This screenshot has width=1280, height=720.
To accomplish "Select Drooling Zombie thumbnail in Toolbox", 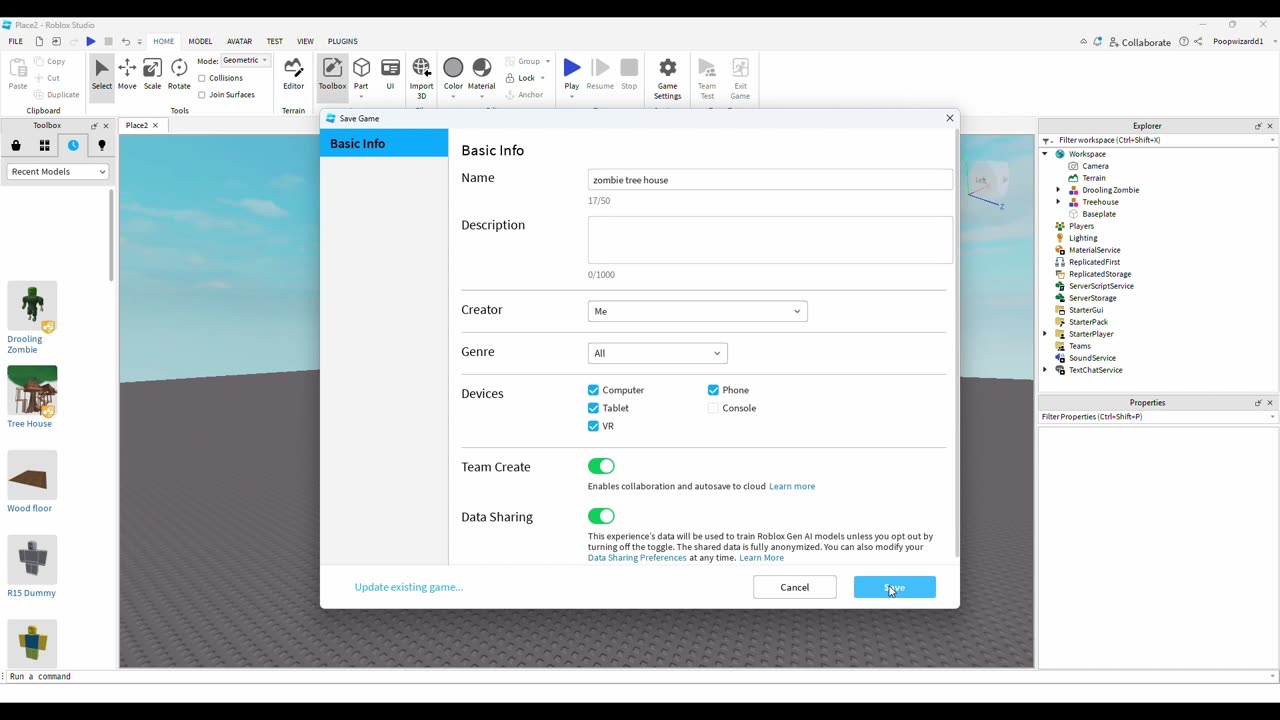I will point(32,306).
